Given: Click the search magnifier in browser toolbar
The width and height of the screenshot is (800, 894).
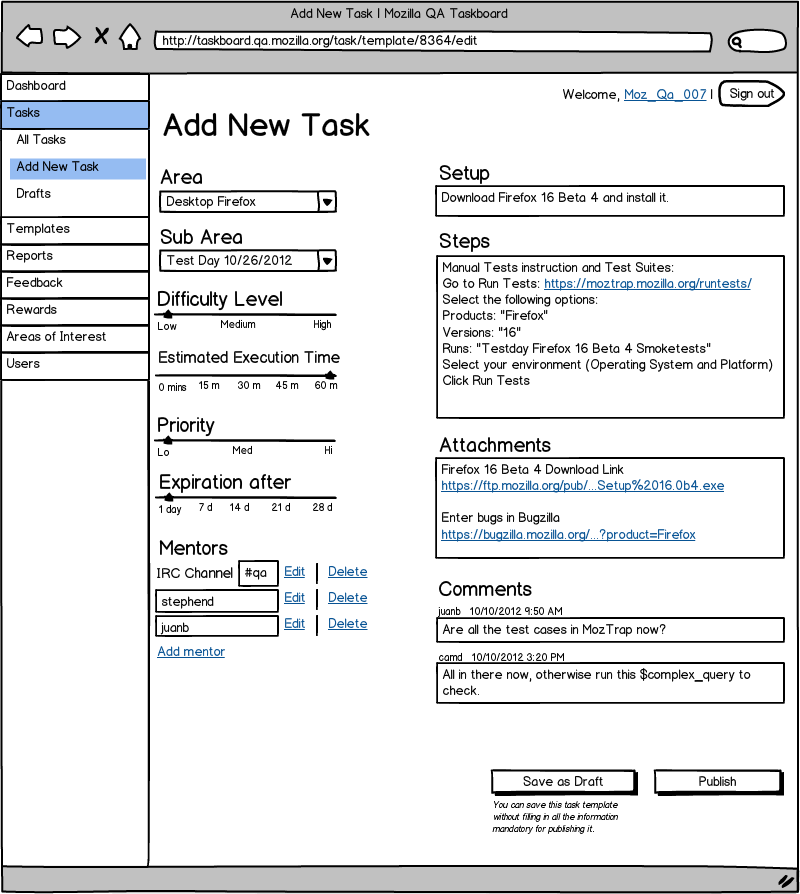Looking at the screenshot, I should pos(737,42).
